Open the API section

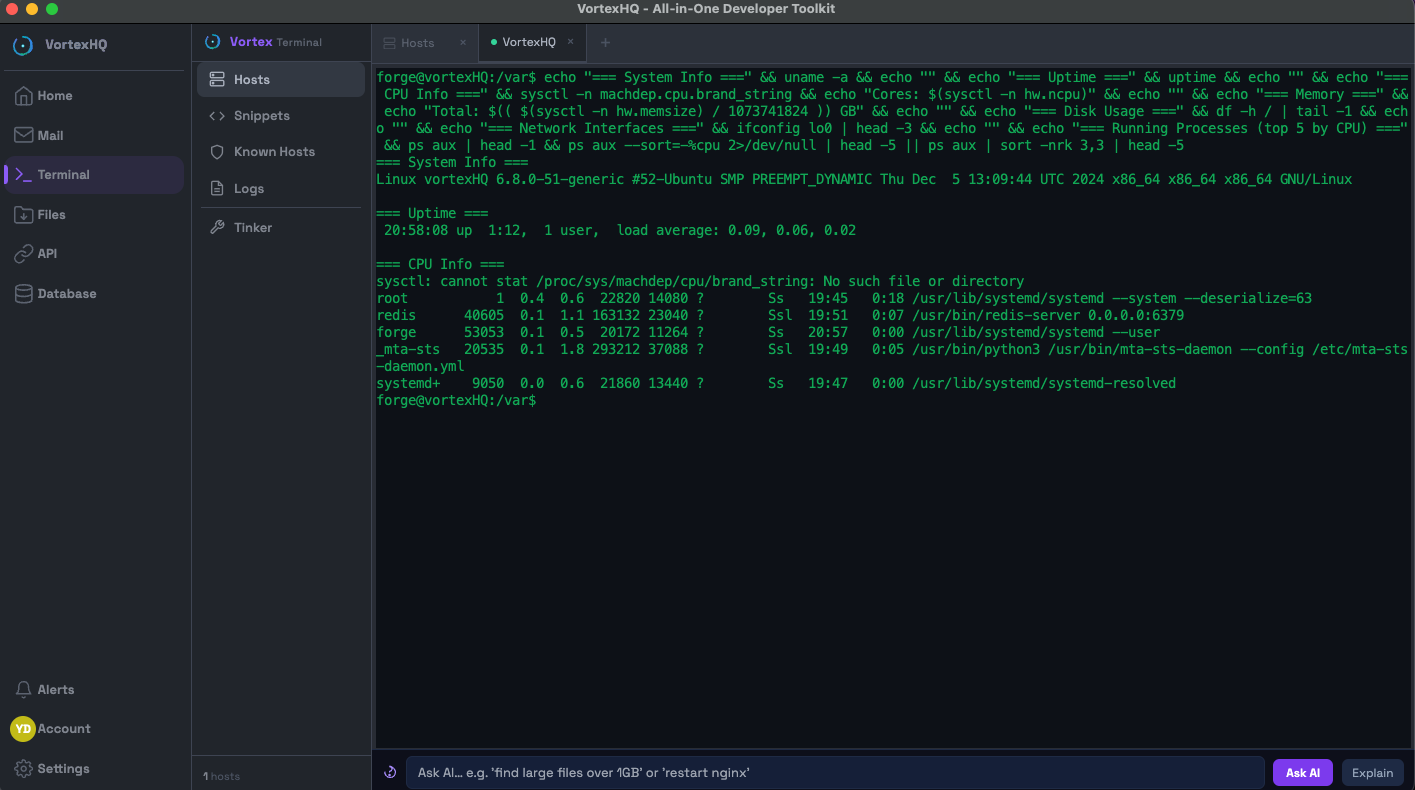pos(46,253)
